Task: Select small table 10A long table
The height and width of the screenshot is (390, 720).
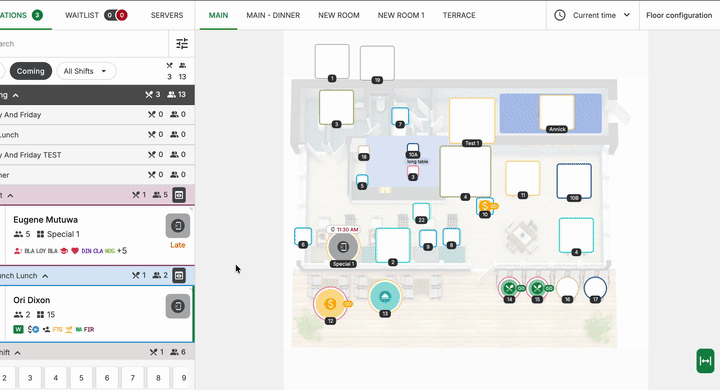Action: click(x=413, y=149)
